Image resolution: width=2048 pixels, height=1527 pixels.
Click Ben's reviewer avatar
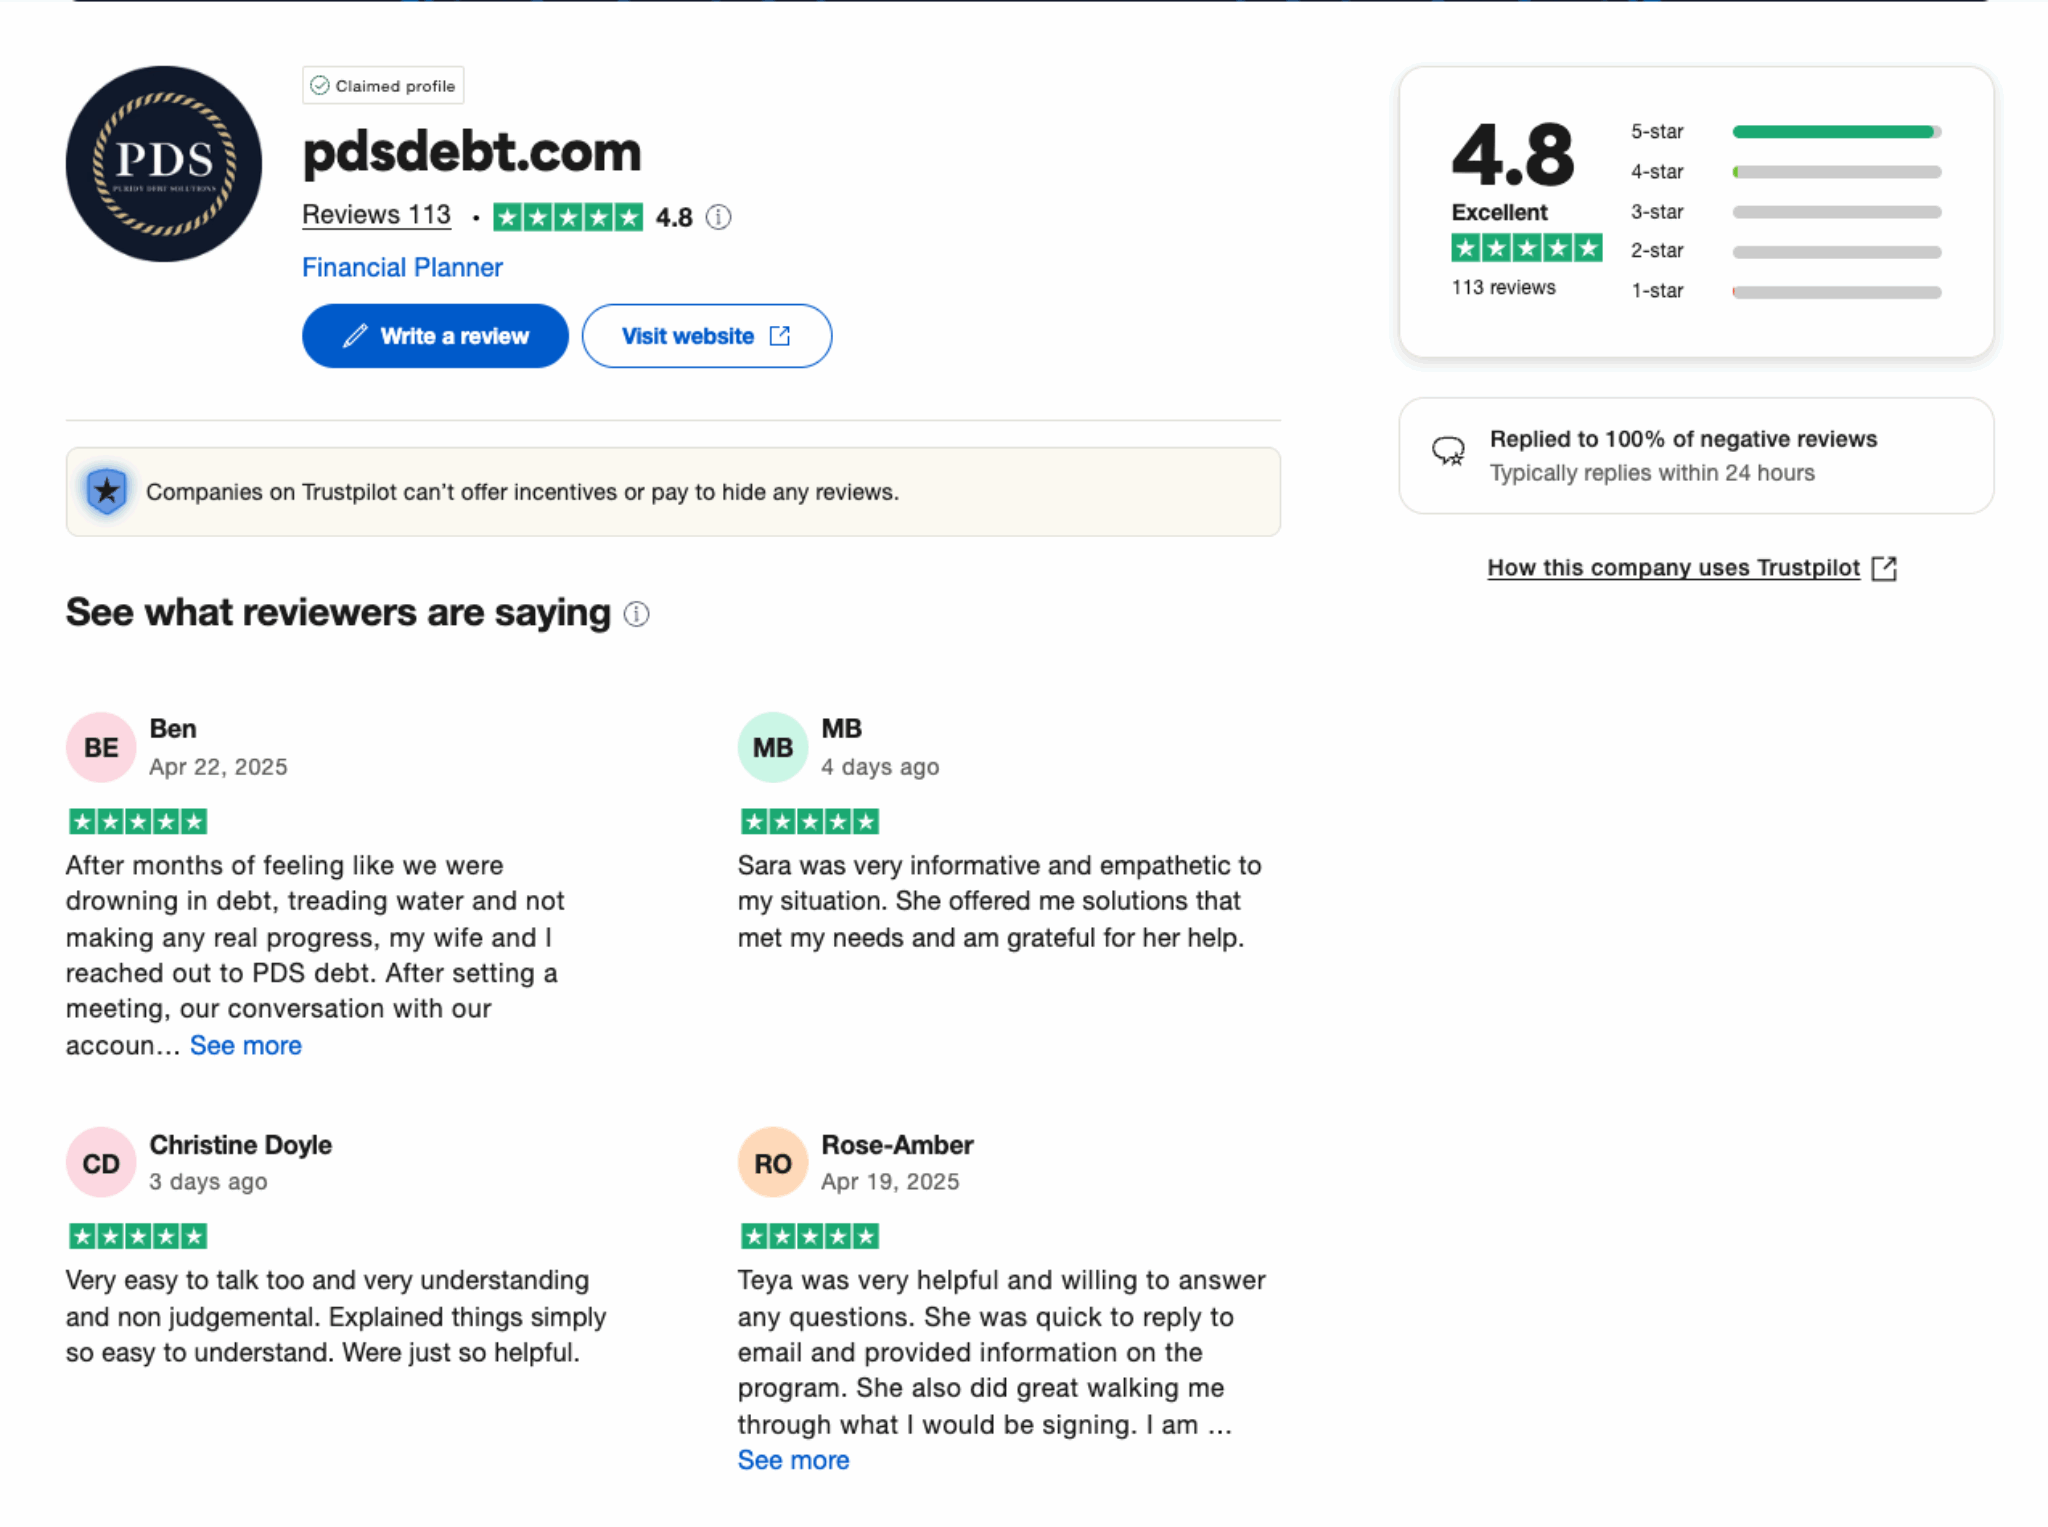tap(100, 746)
